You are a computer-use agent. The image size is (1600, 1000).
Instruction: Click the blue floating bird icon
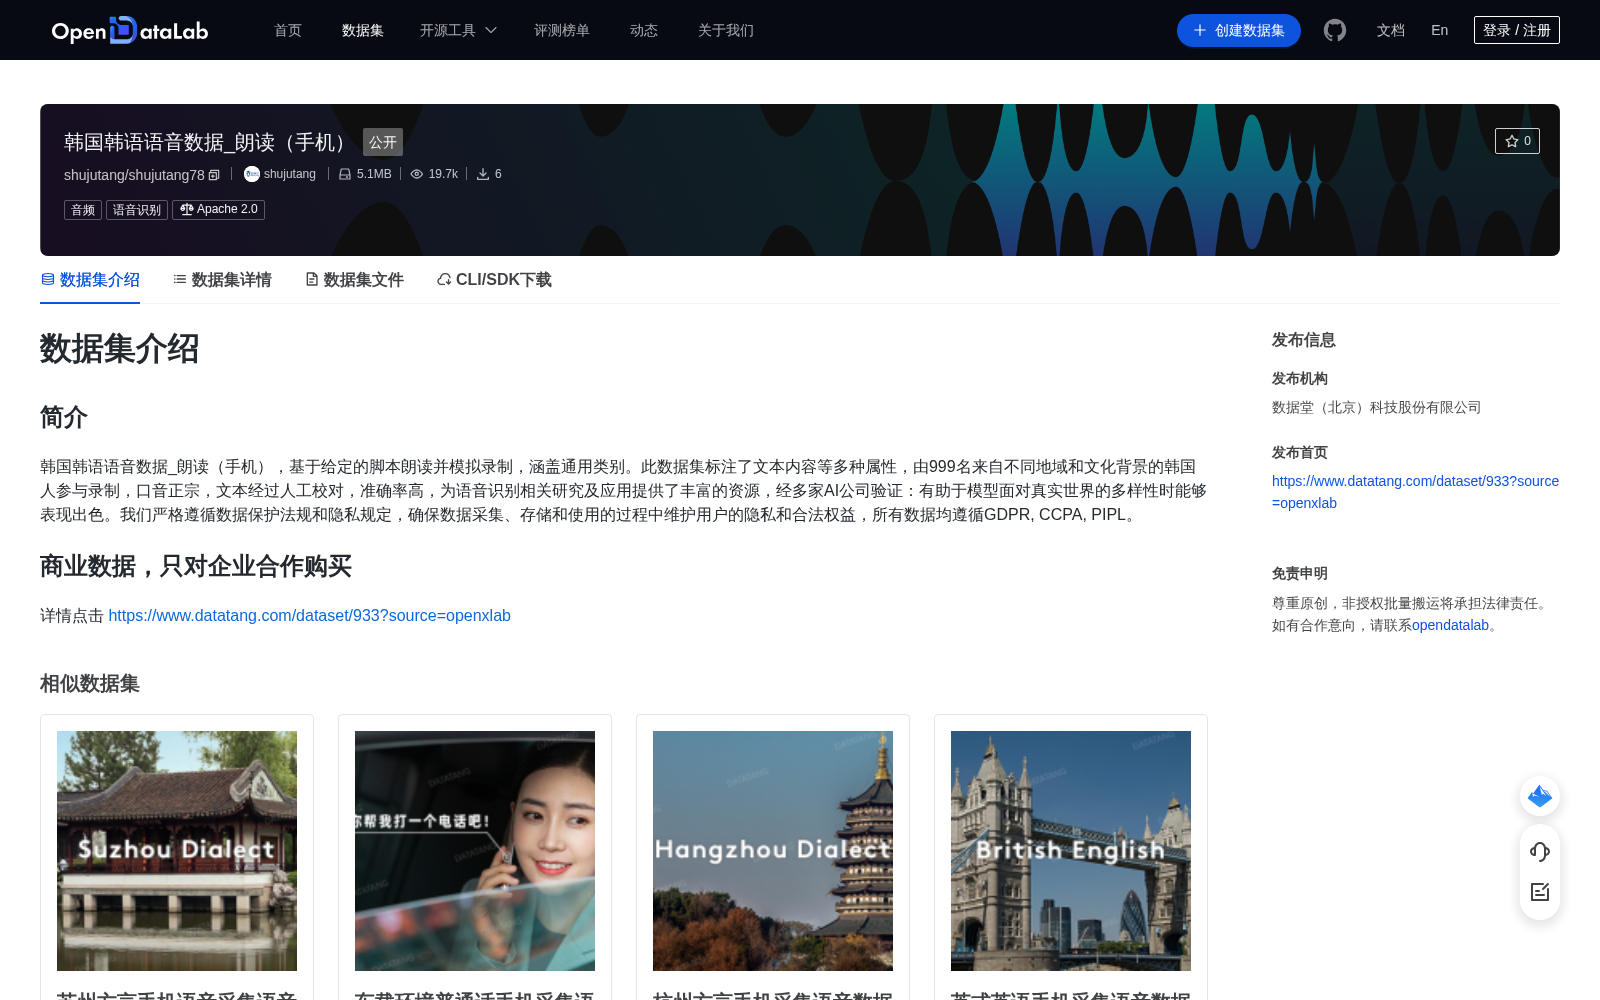(1540, 796)
